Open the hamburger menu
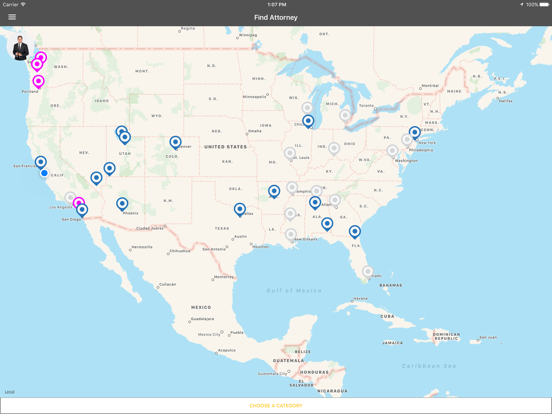This screenshot has height=414, width=552. point(12,17)
